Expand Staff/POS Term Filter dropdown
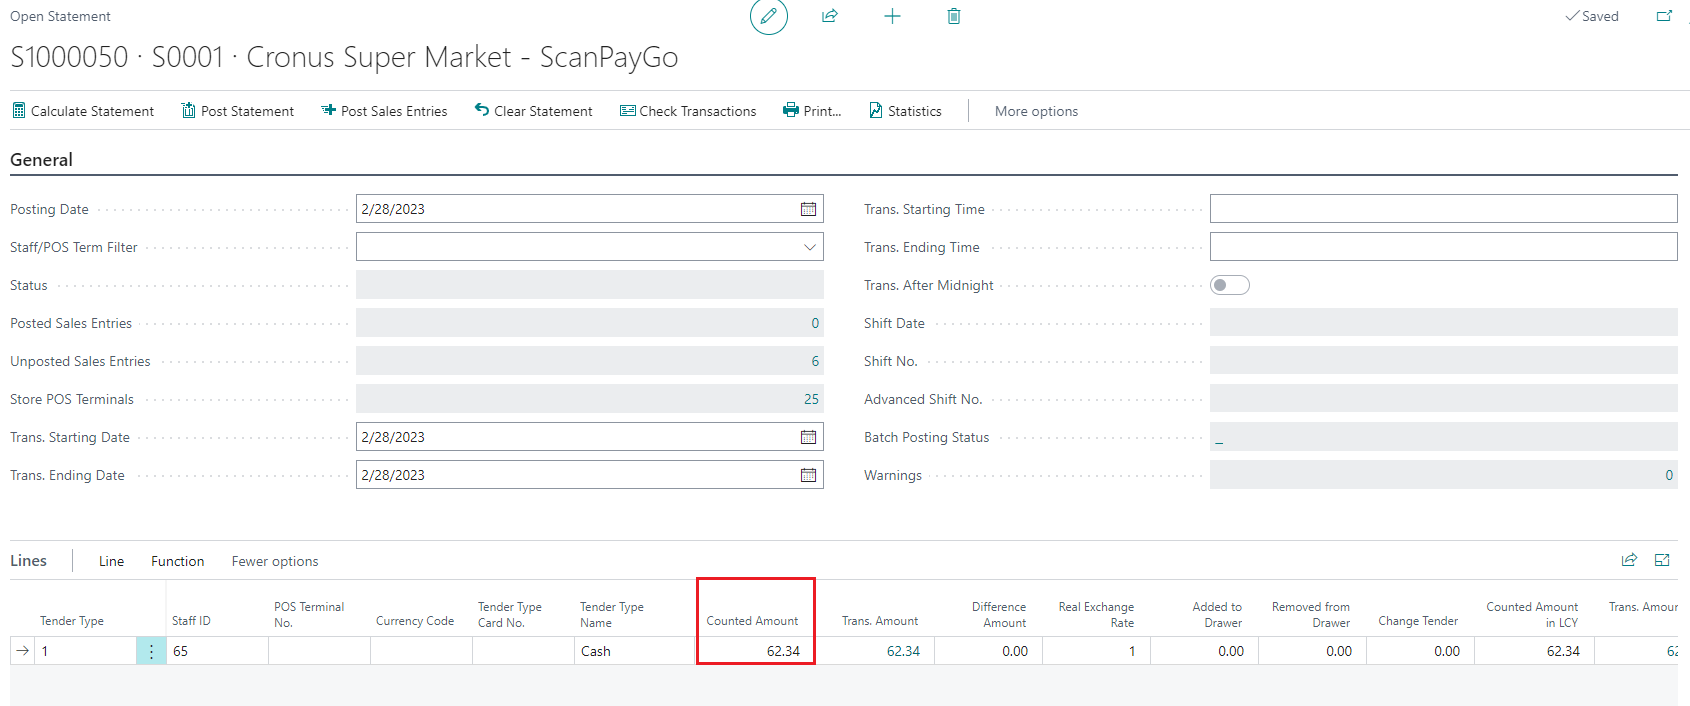The image size is (1690, 706). (x=809, y=247)
